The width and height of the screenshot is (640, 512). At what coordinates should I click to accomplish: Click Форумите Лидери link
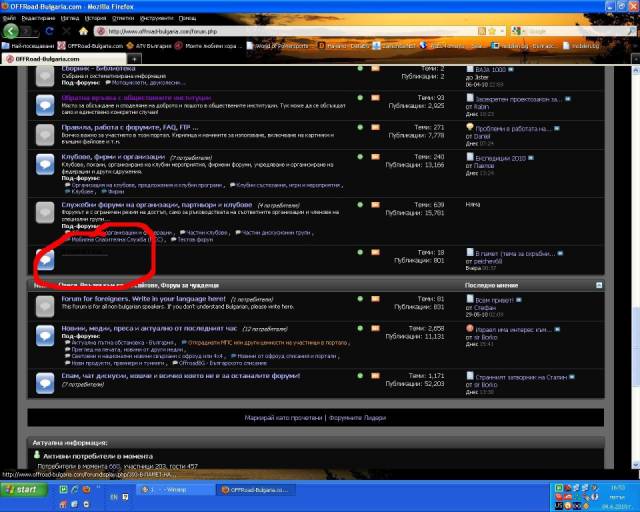[357, 418]
